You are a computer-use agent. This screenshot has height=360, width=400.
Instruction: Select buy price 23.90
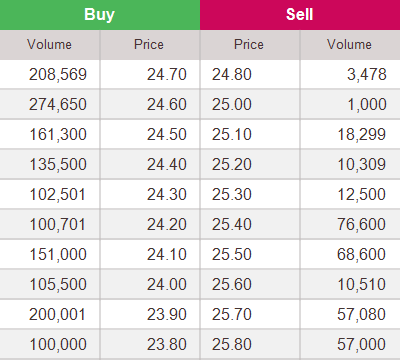[167, 314]
